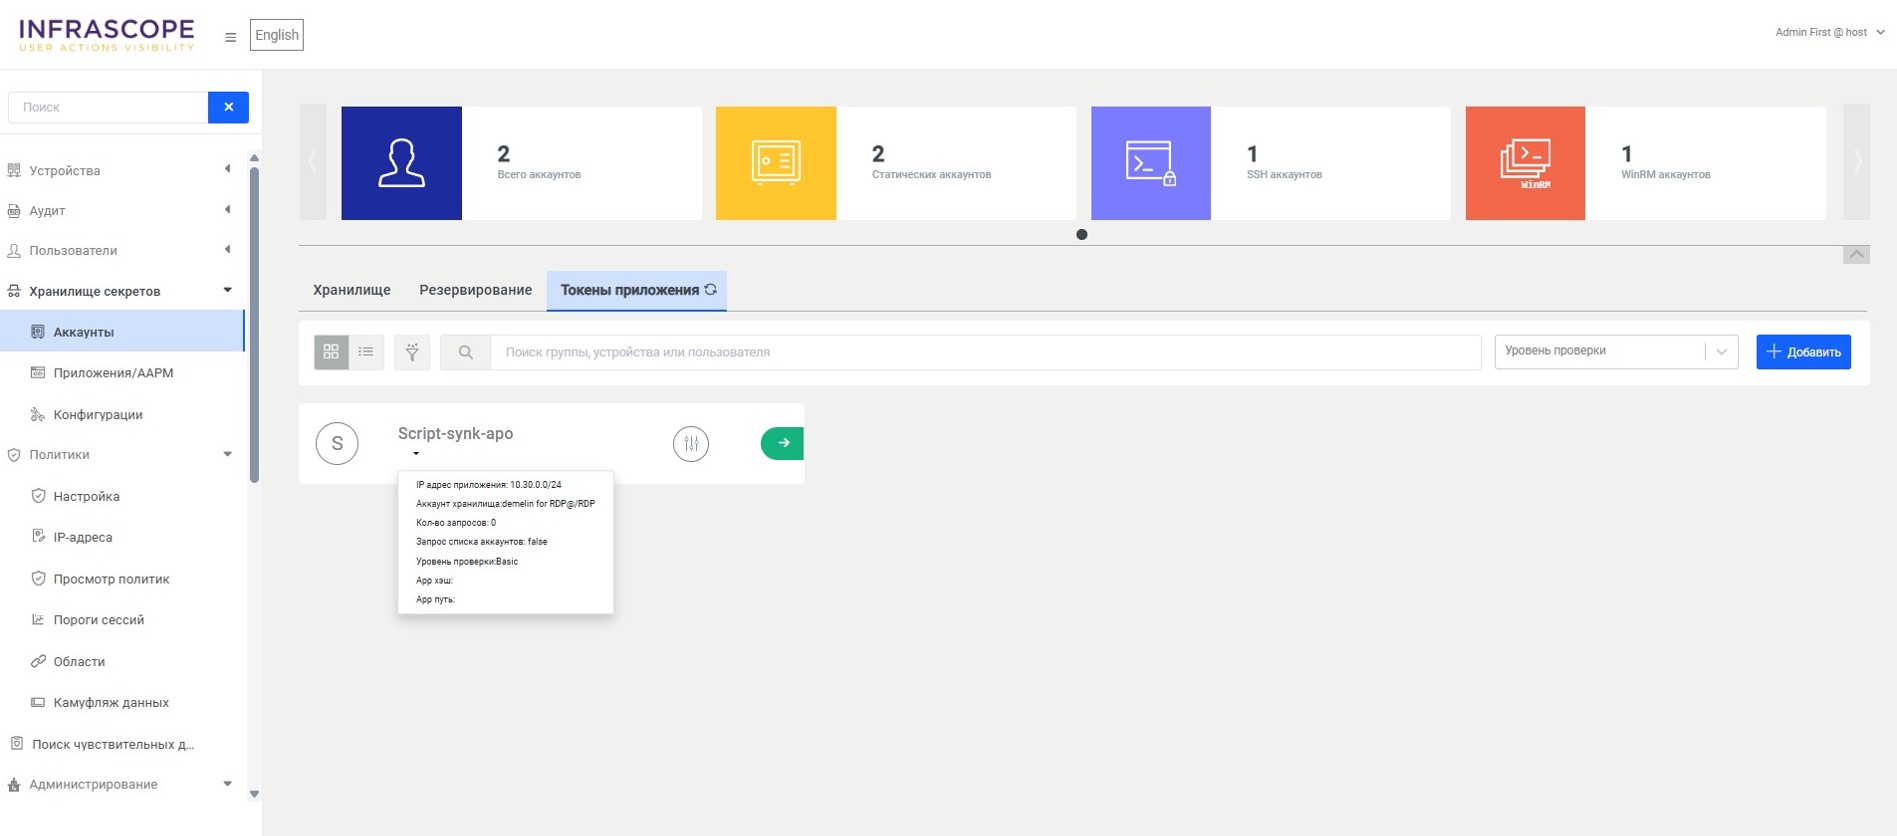Open Камуфляж данных in the sidebar
Viewport: 1897px width, 836px height.
coord(122,702)
